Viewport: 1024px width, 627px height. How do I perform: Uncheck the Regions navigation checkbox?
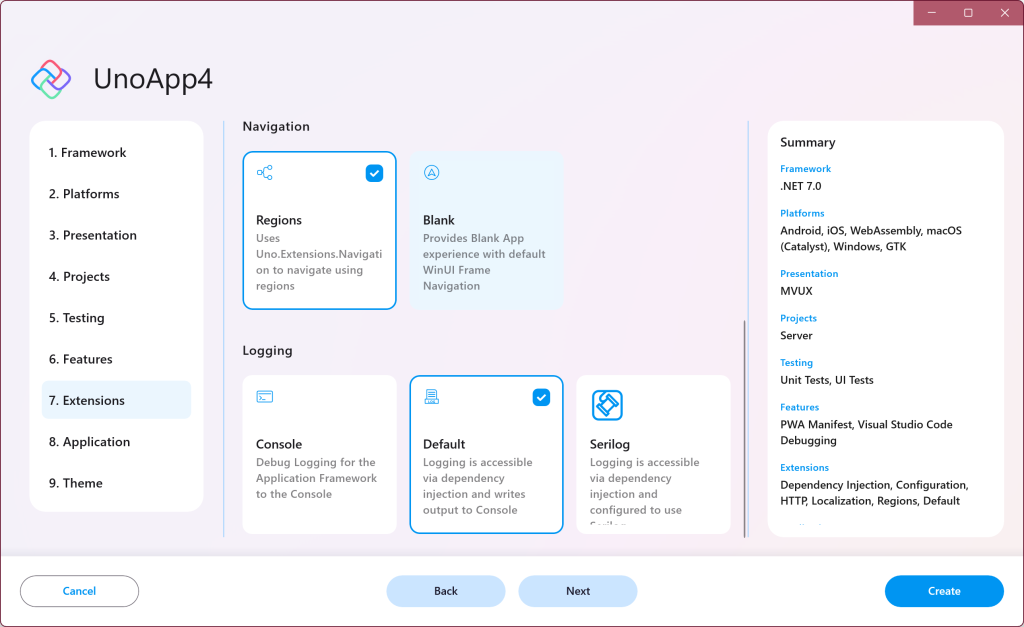pos(374,174)
